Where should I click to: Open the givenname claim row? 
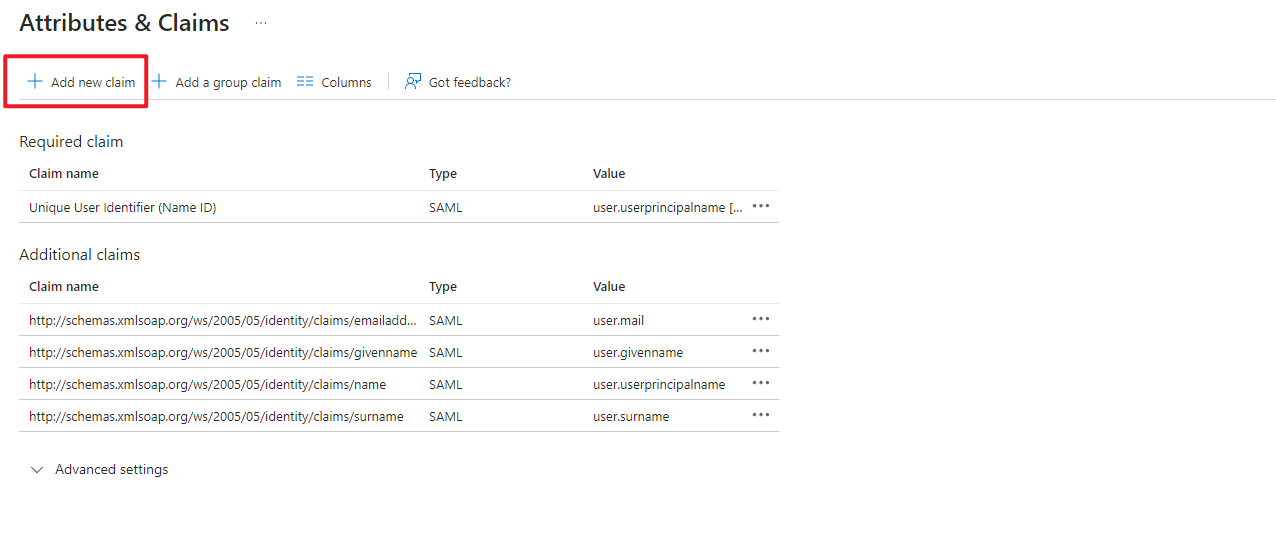[223, 353]
